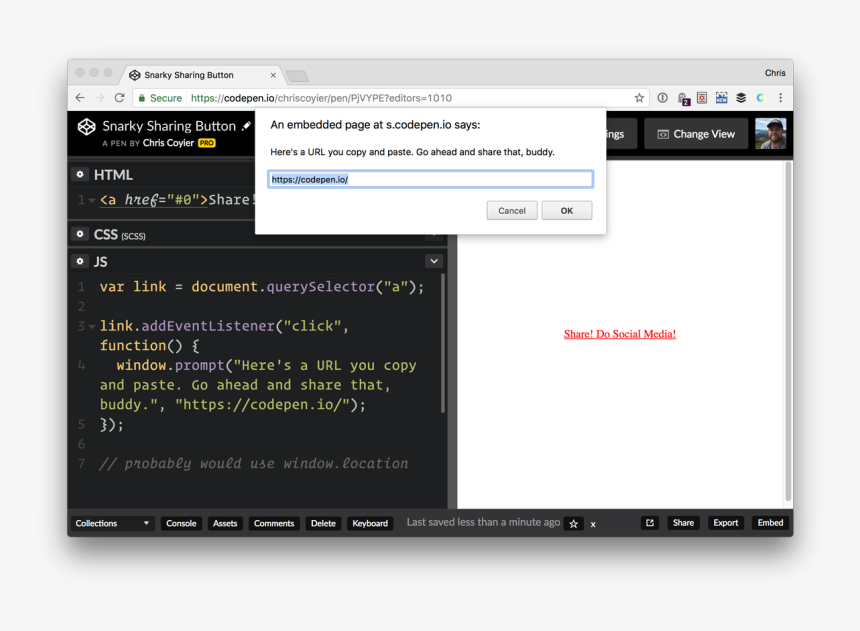Screen dimensions: 860x631
Task: Reload the page with the refresh icon
Action: 119,98
